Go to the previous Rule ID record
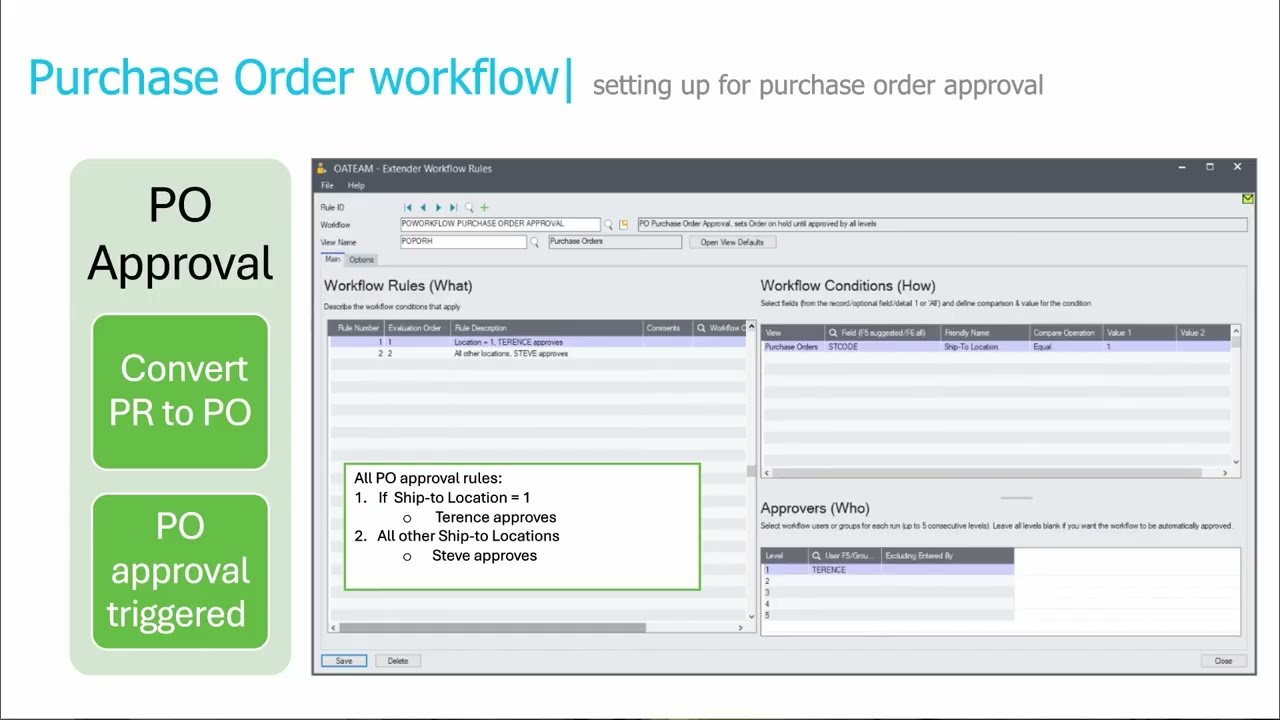The height and width of the screenshot is (720, 1280). [423, 207]
